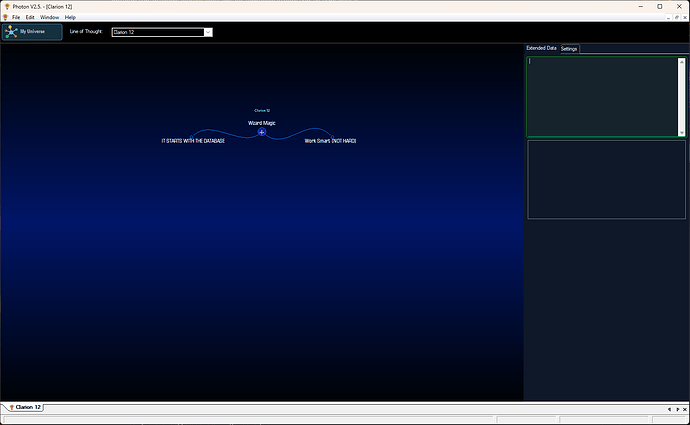This screenshot has height=425, width=690.
Task: Click the text box scrollbar up arrow
Action: [682, 62]
